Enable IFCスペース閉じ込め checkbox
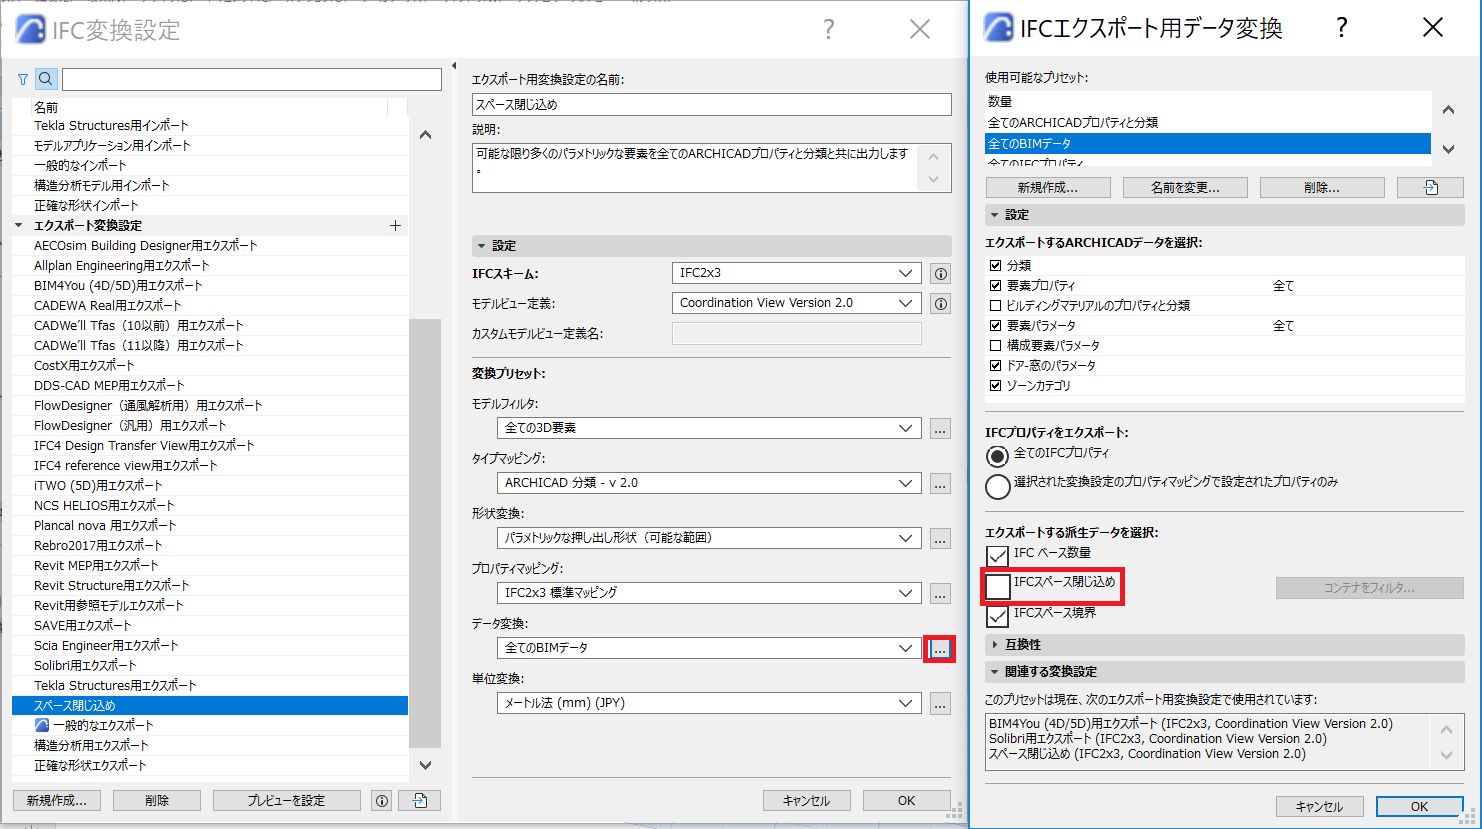The height and width of the screenshot is (829, 1482). pos(997,585)
